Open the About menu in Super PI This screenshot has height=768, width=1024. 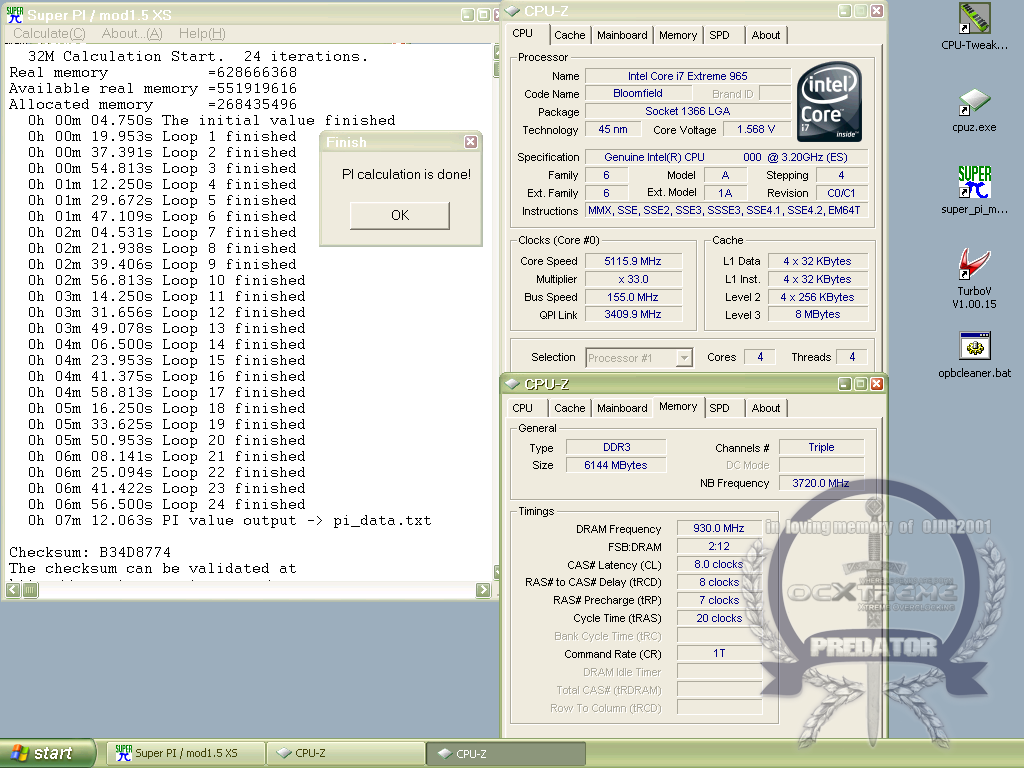[132, 33]
